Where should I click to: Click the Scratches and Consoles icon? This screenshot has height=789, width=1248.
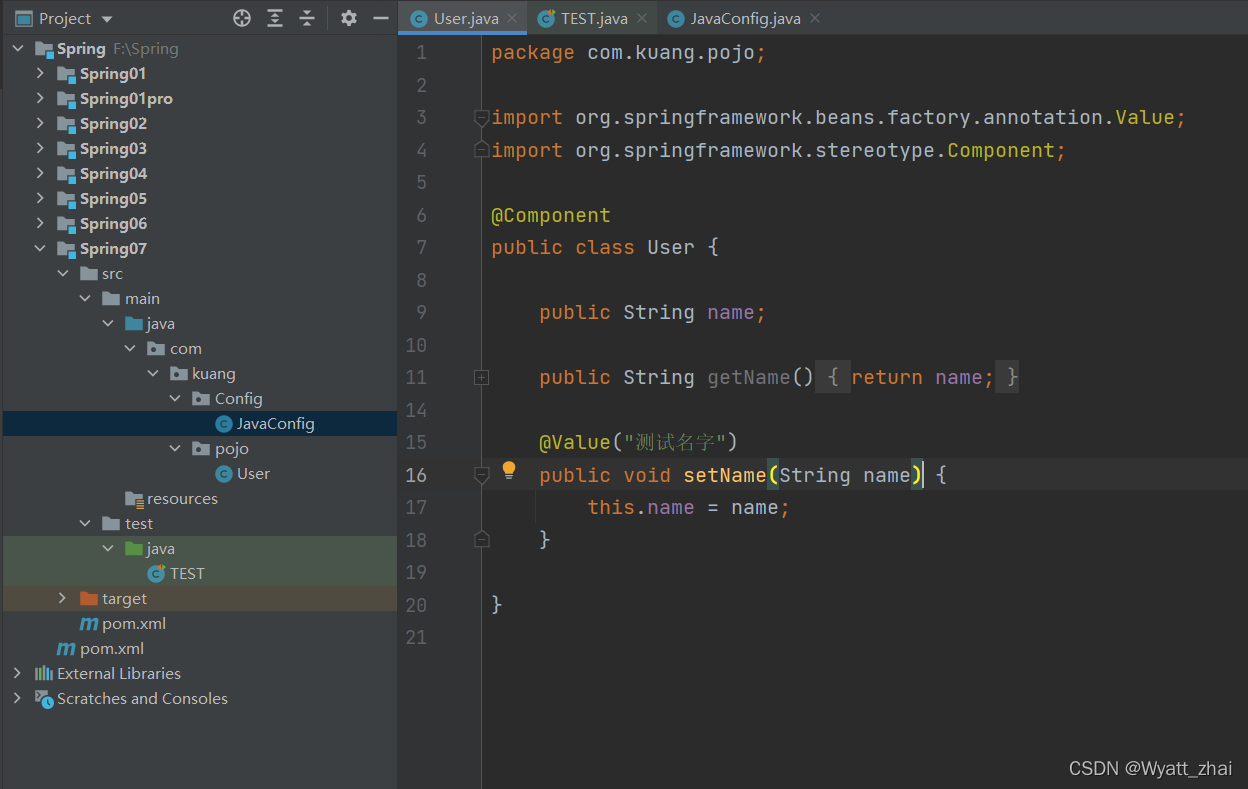click(x=44, y=698)
